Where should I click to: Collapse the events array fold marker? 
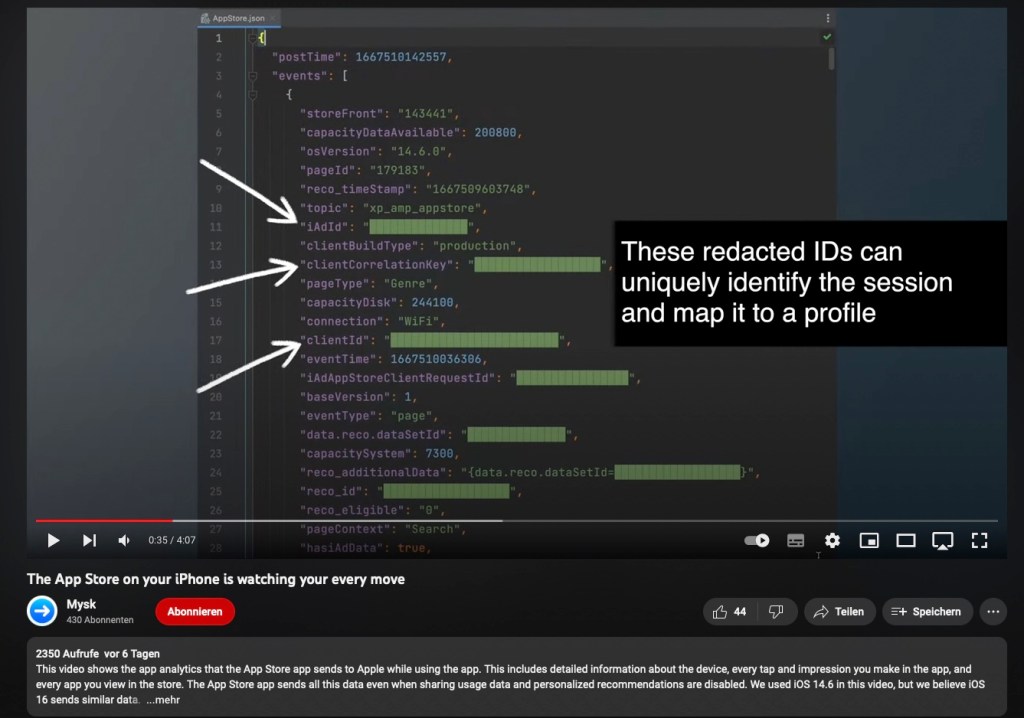[x=252, y=76]
